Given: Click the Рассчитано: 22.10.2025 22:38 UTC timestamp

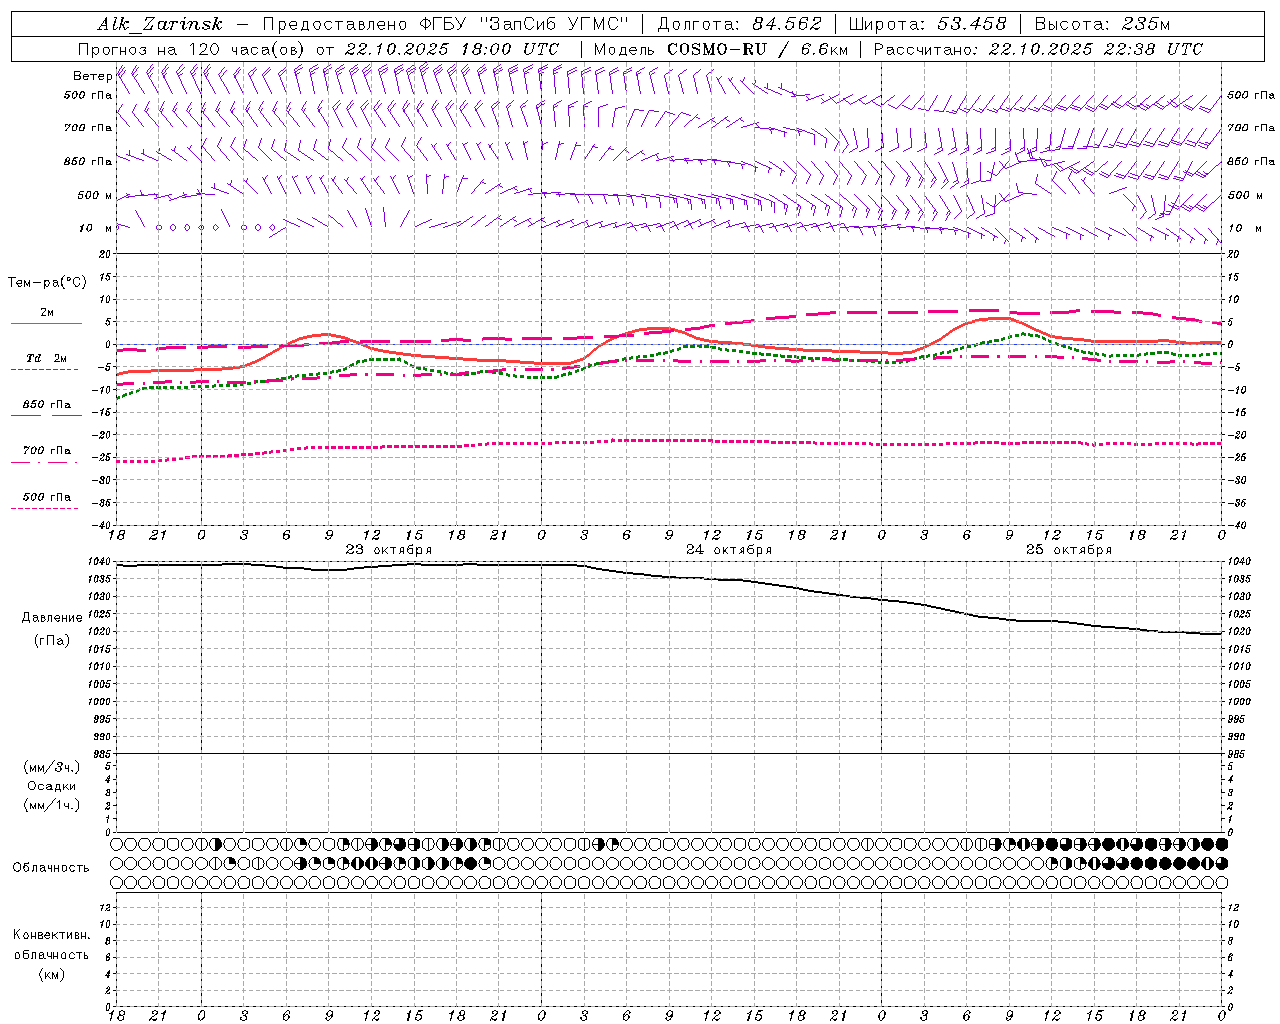Looking at the screenshot, I should click(1037, 49).
